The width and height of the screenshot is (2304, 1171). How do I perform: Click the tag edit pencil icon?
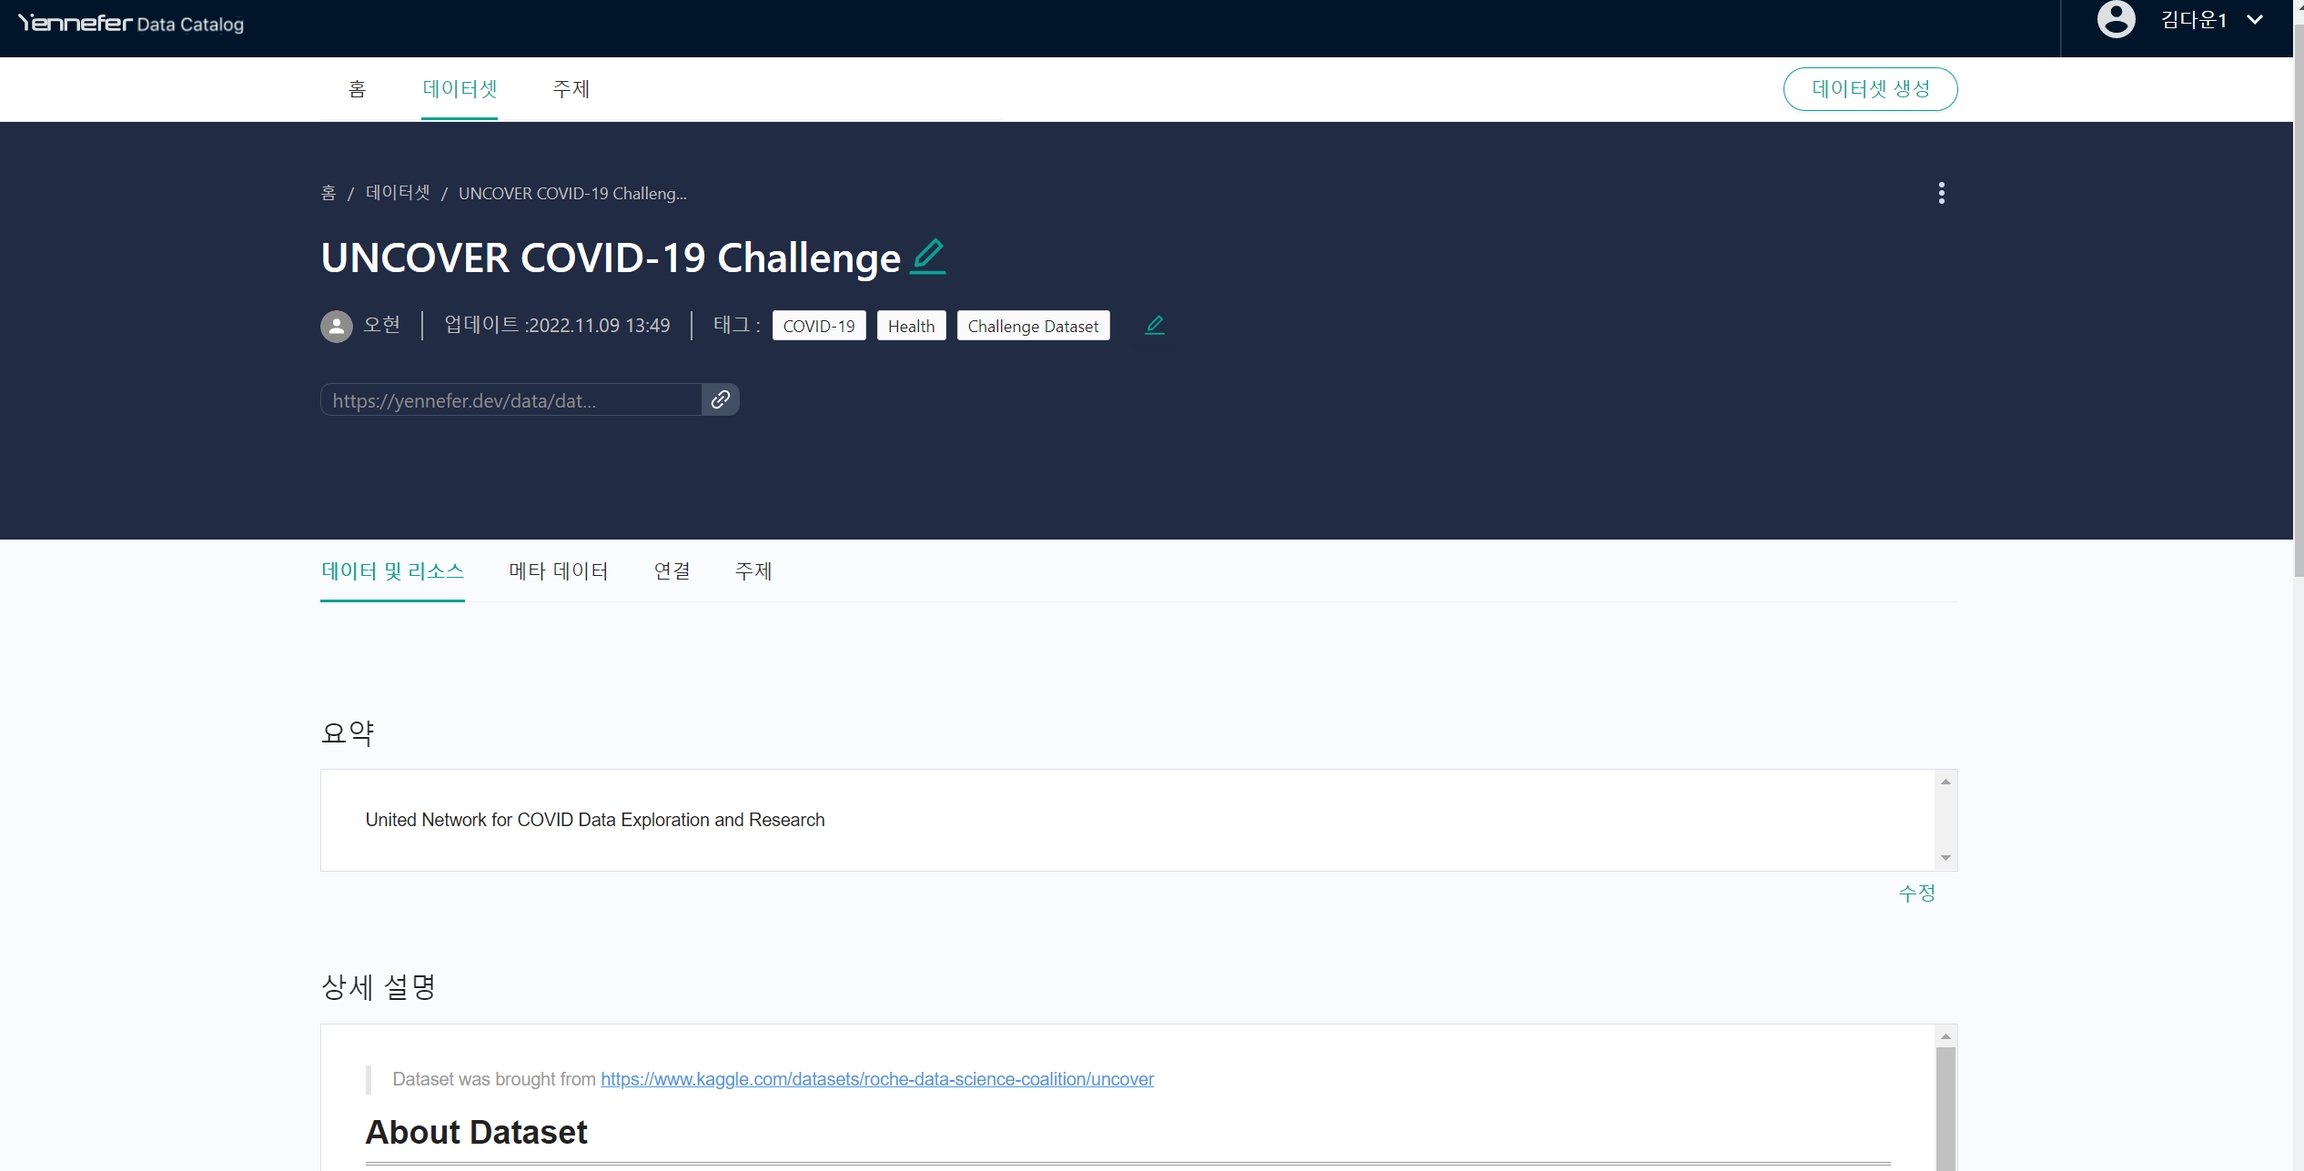tap(1154, 325)
